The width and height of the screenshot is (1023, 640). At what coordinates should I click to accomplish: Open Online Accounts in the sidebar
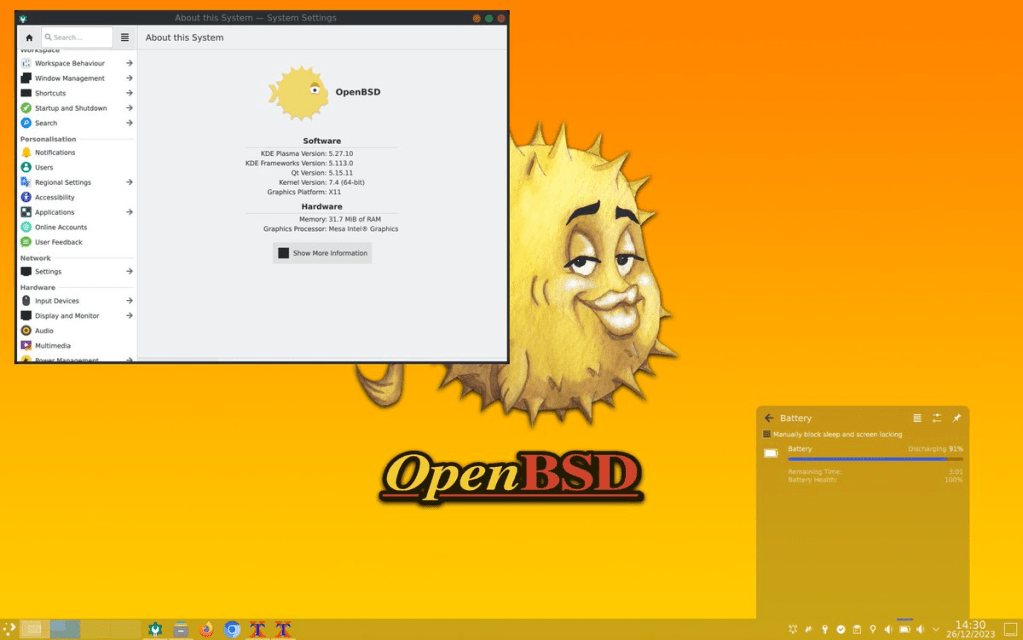[x=60, y=227]
